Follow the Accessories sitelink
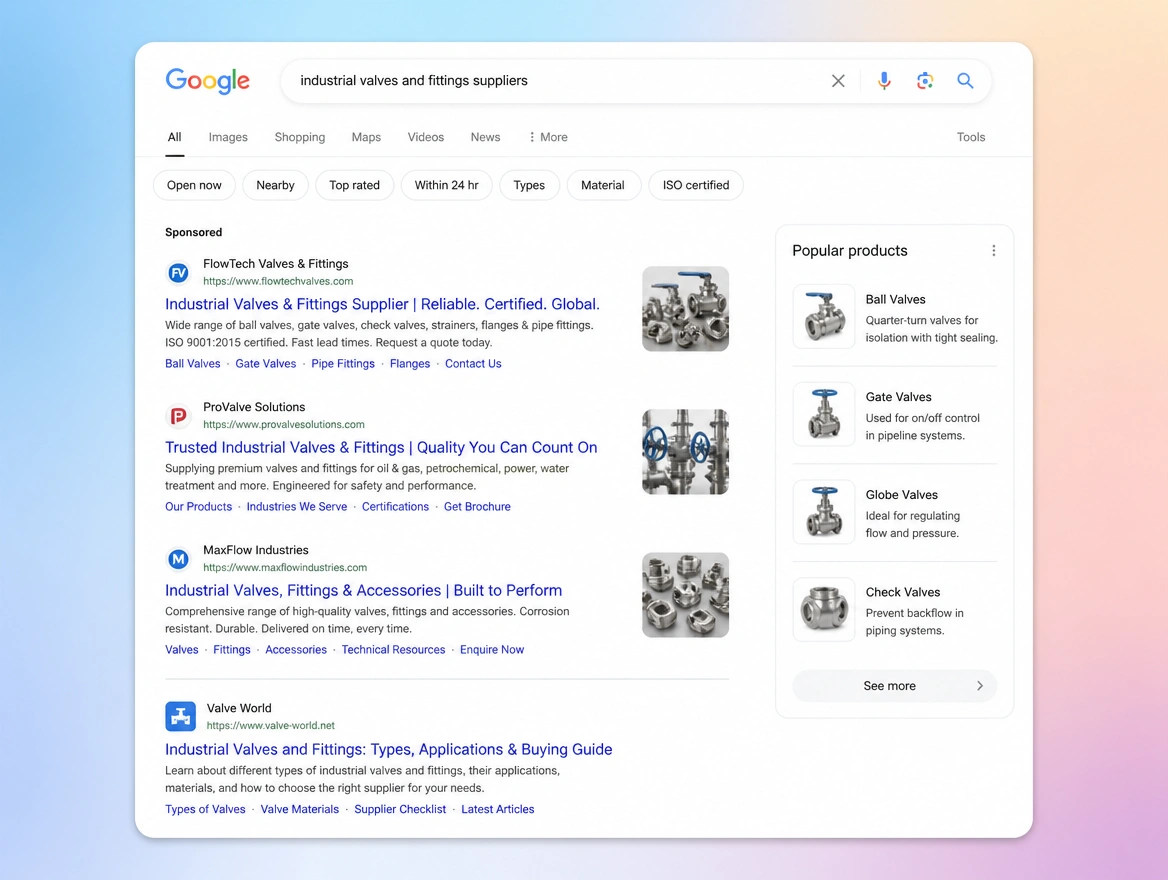 (x=296, y=650)
